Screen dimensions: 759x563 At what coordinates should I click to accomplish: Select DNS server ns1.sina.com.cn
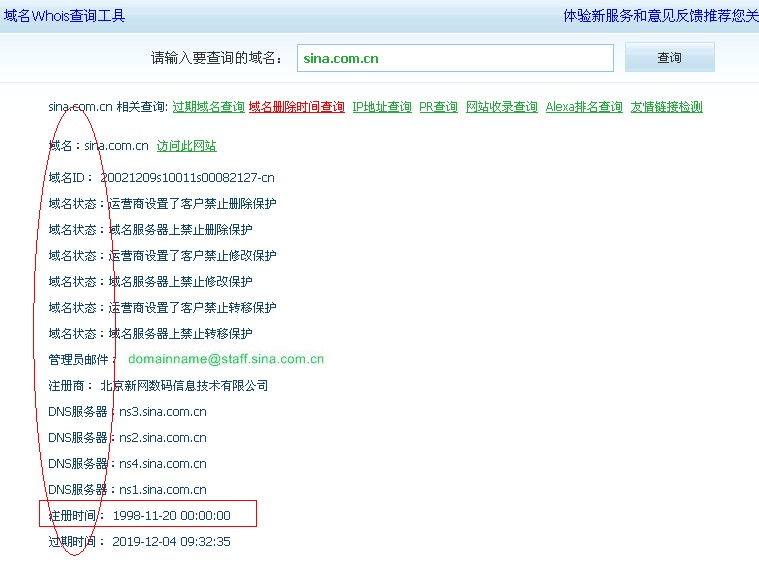[163, 490]
